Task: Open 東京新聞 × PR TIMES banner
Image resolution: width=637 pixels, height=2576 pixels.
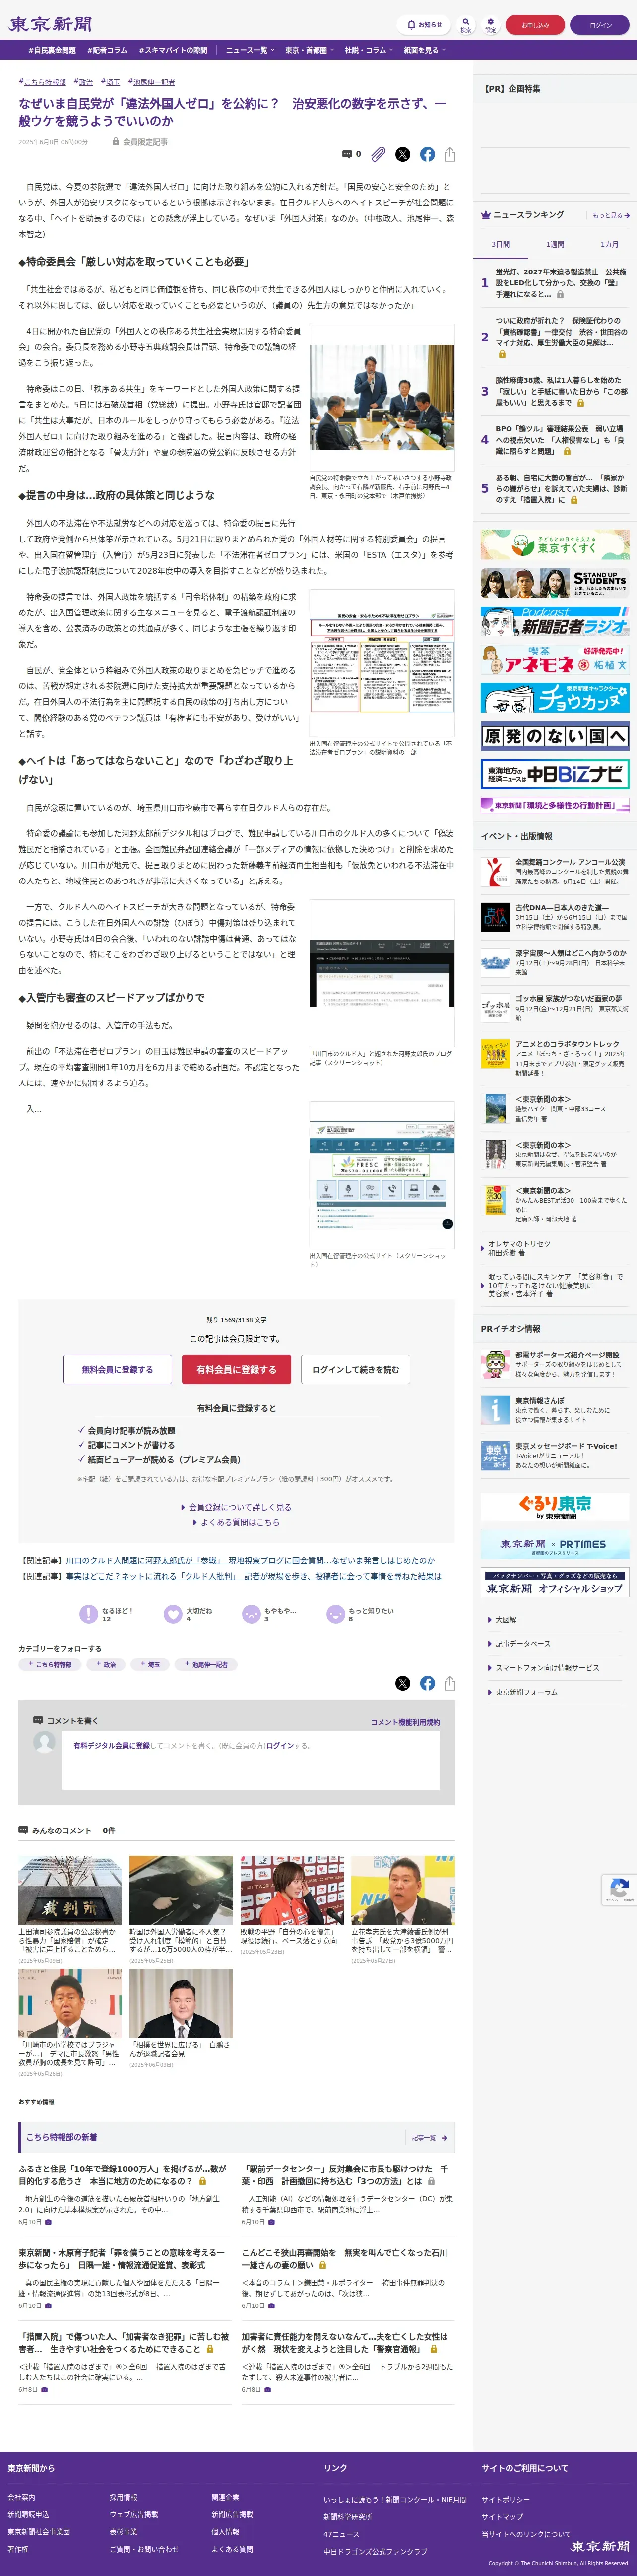Action: [x=555, y=1545]
